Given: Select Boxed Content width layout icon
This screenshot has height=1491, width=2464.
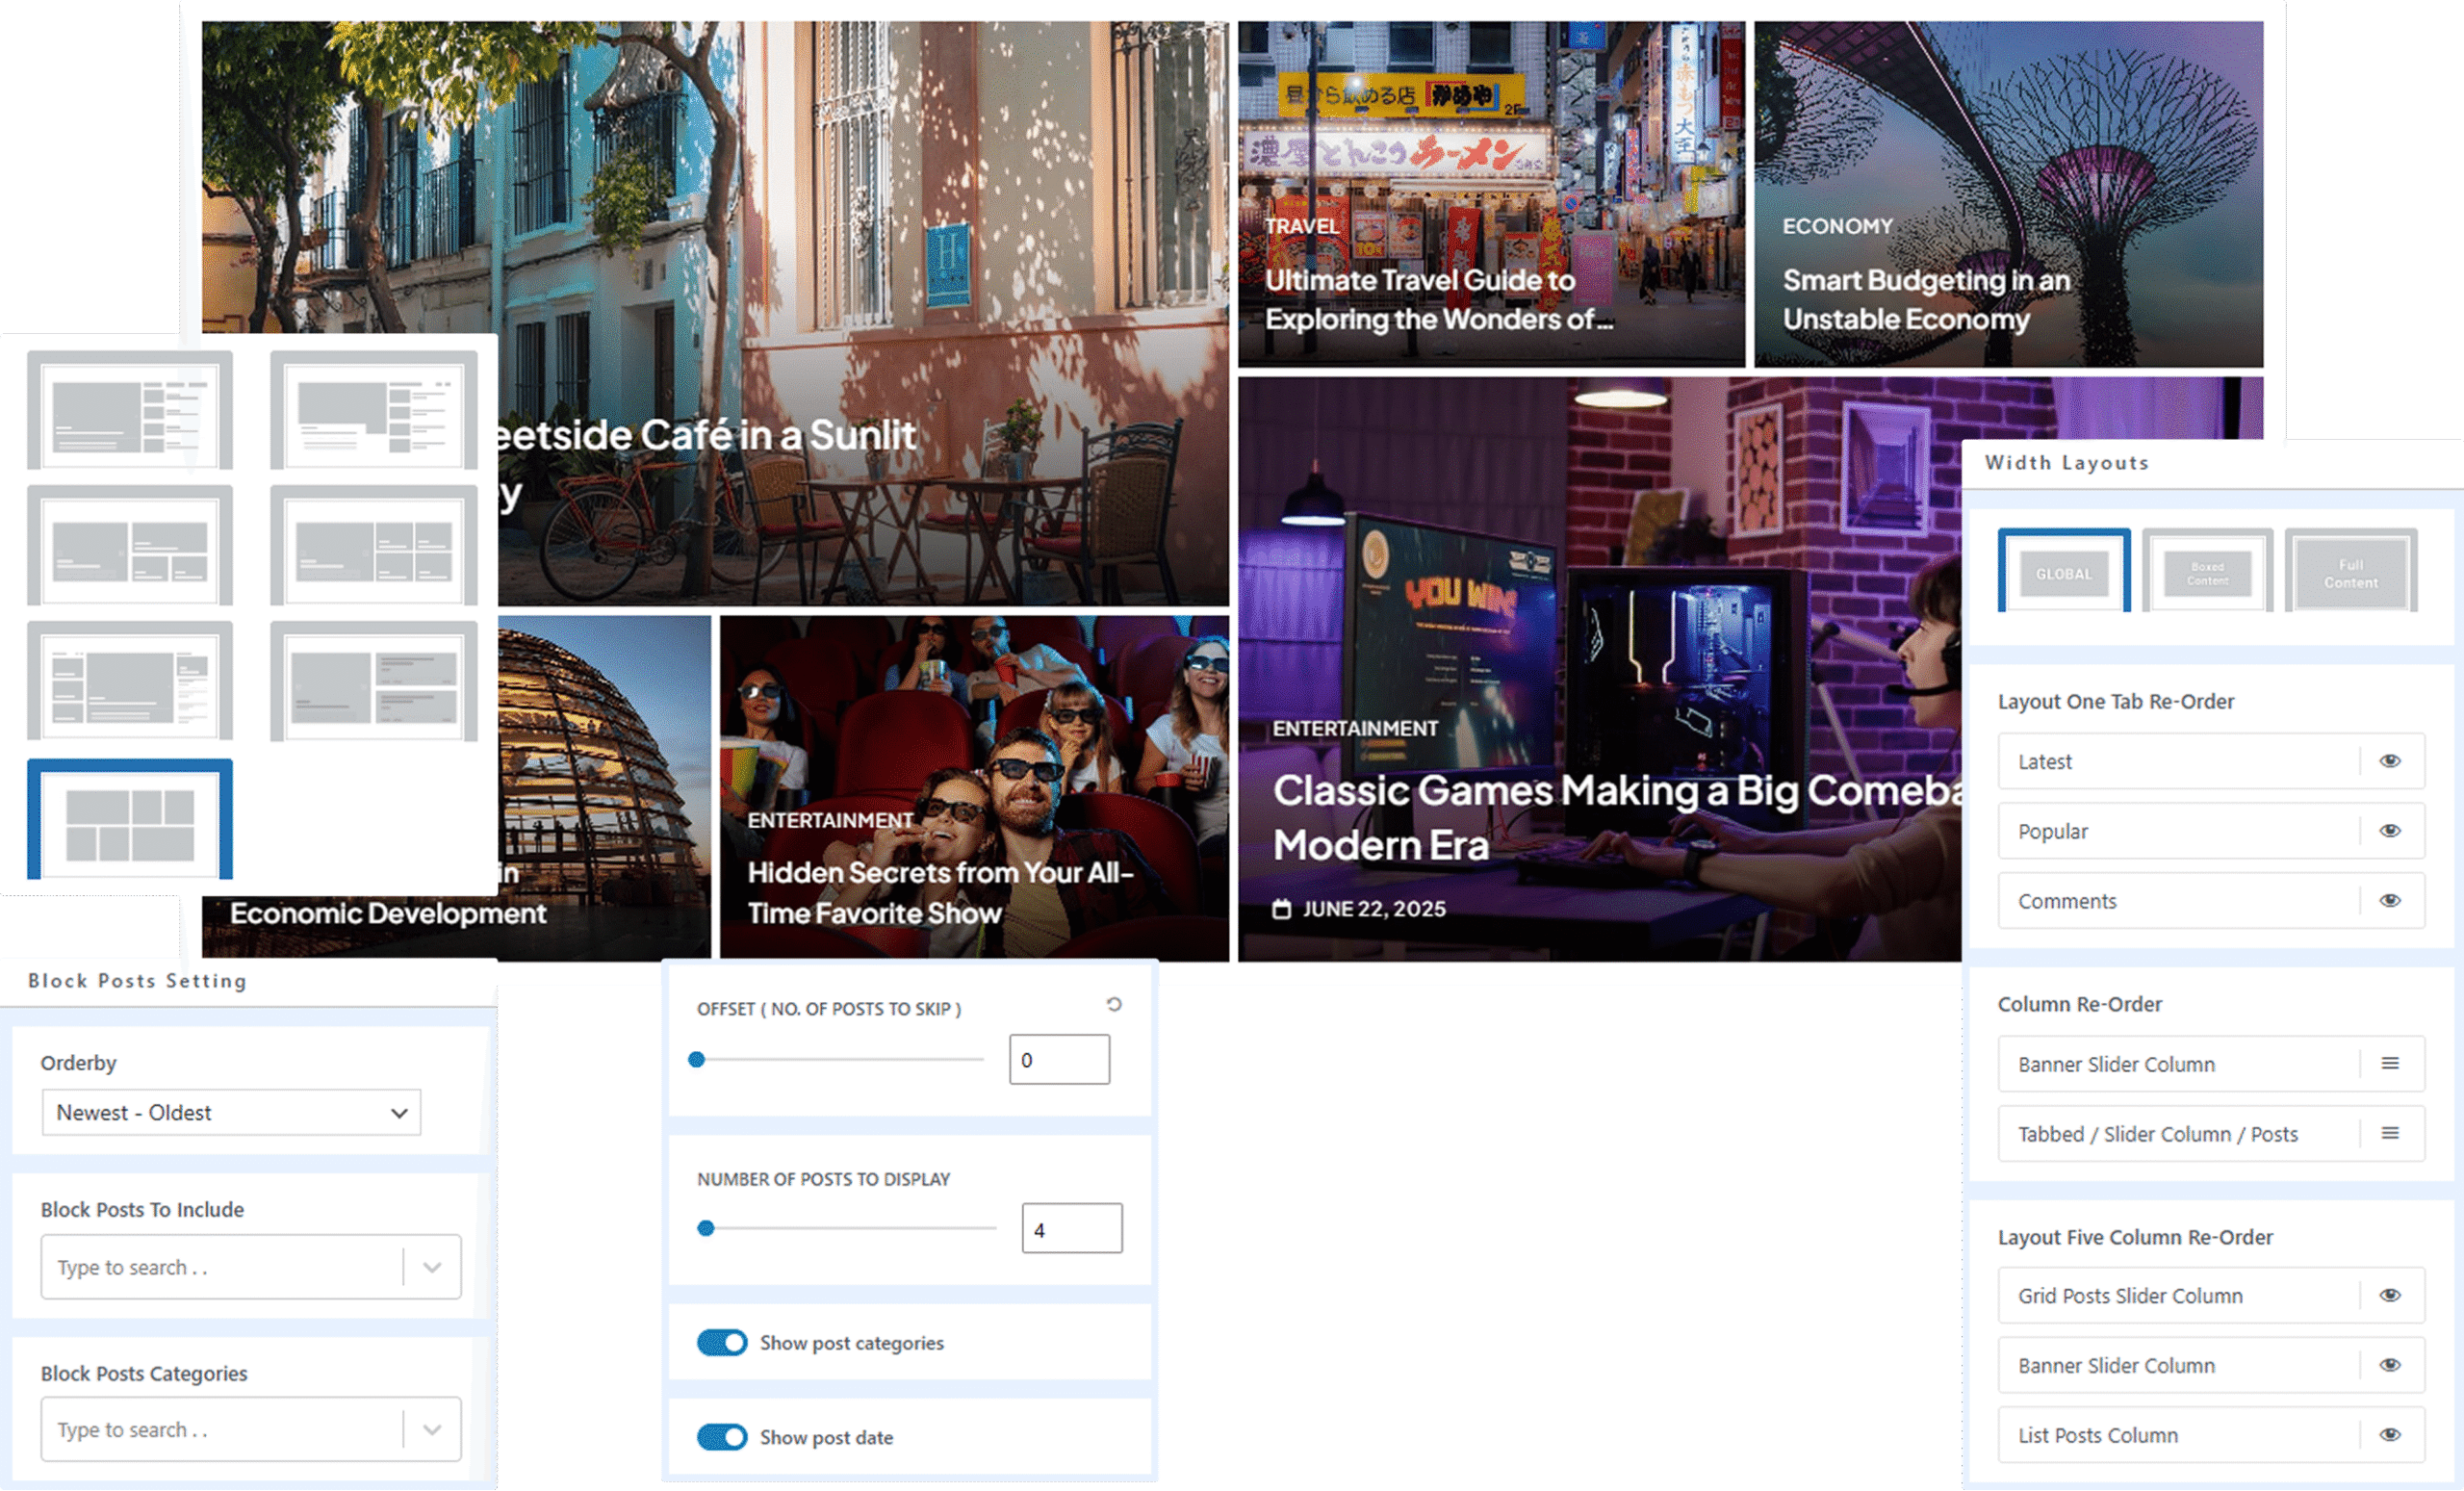Looking at the screenshot, I should 2207,572.
